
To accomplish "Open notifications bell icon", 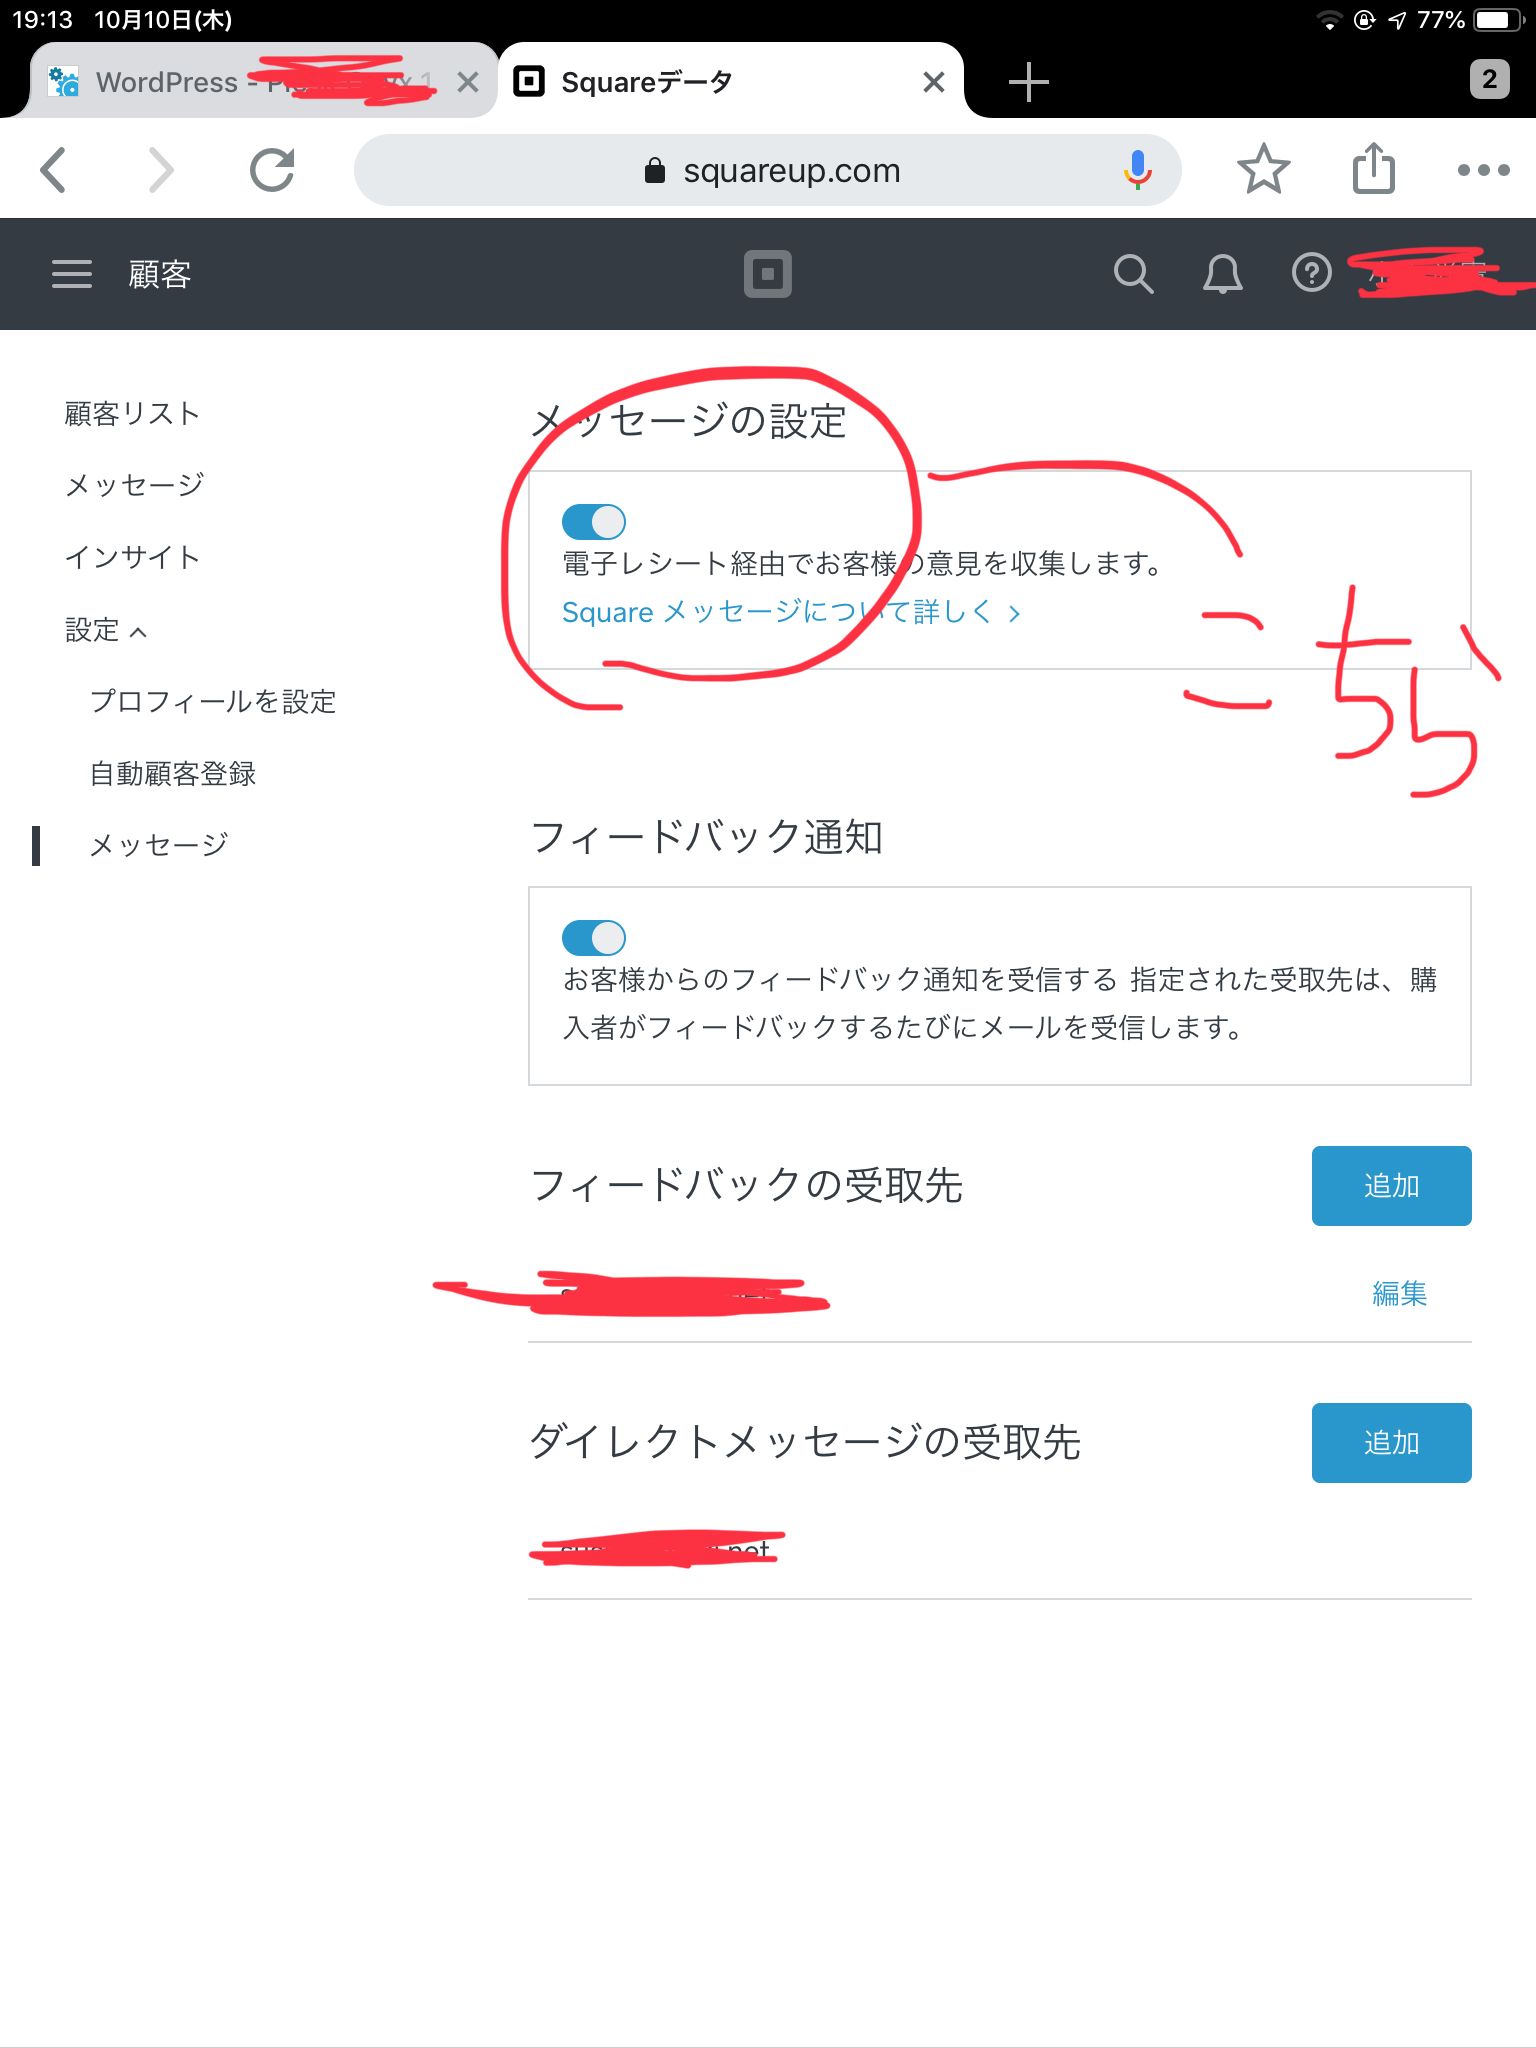I will click(1222, 274).
